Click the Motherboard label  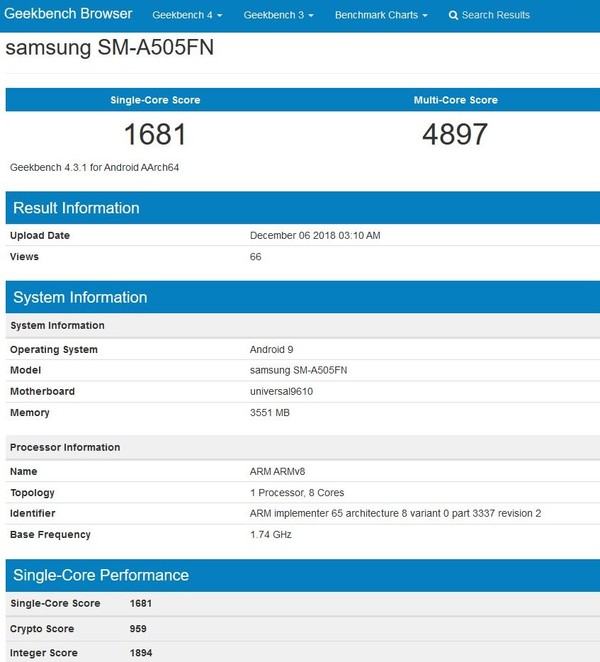[42, 391]
